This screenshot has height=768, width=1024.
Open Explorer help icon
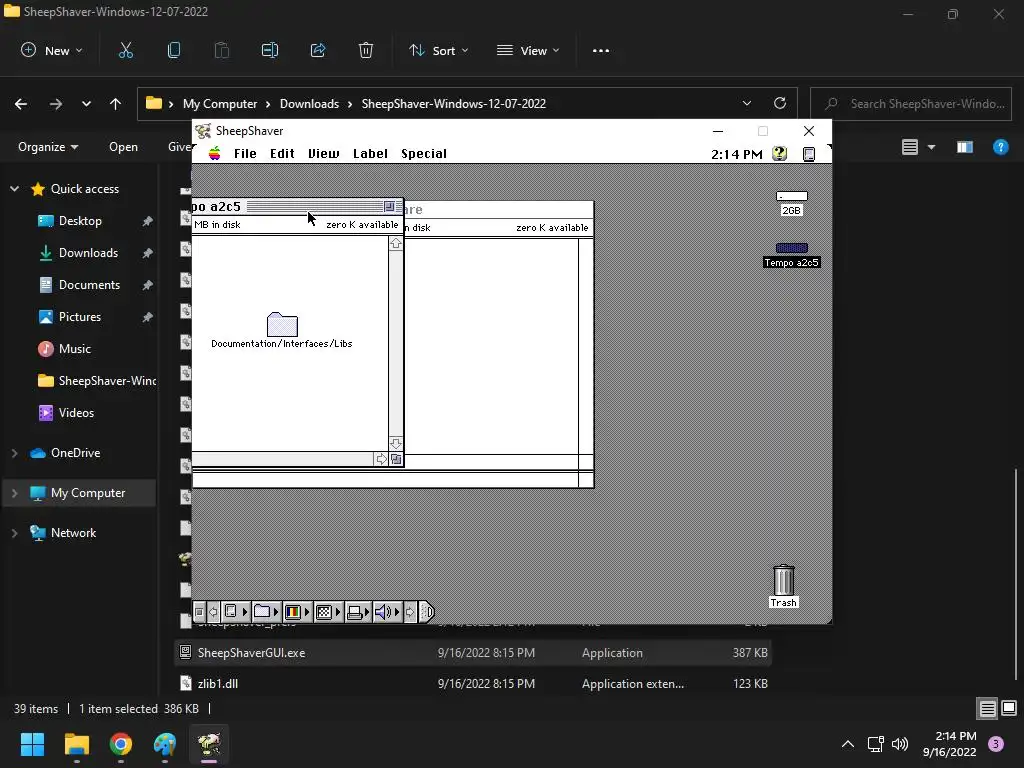pos(1000,147)
